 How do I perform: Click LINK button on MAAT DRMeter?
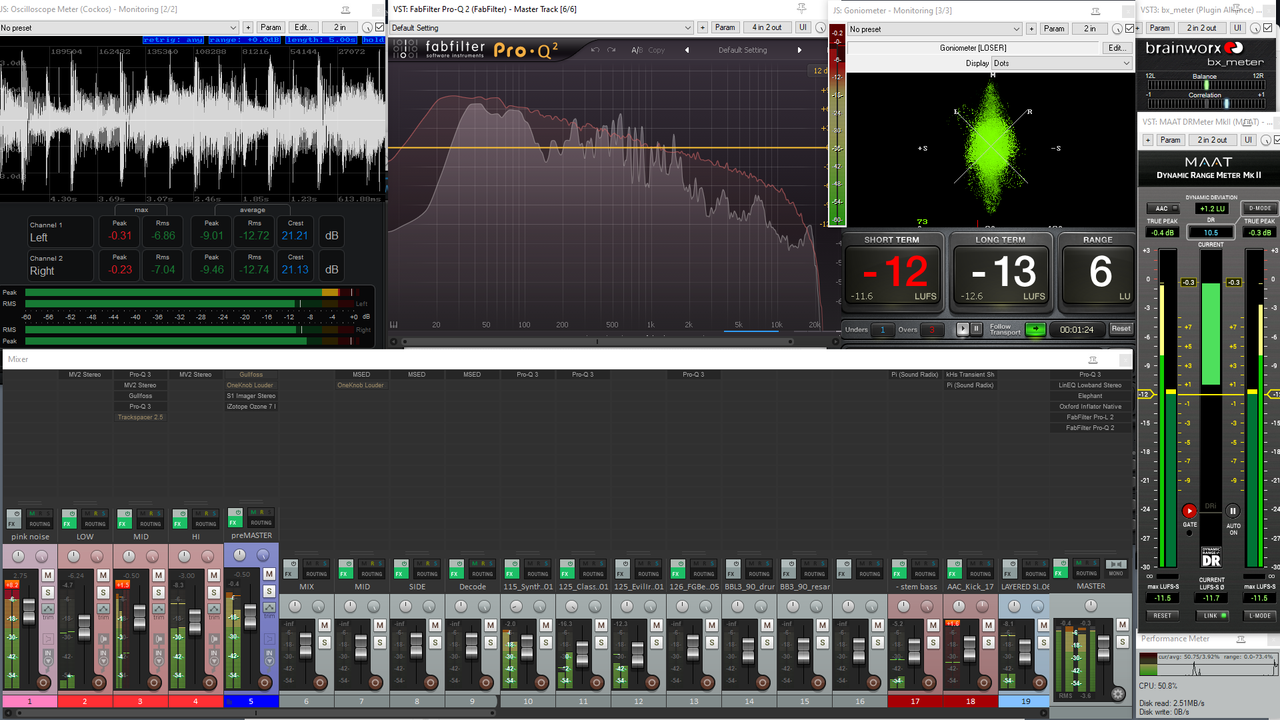(x=1211, y=615)
